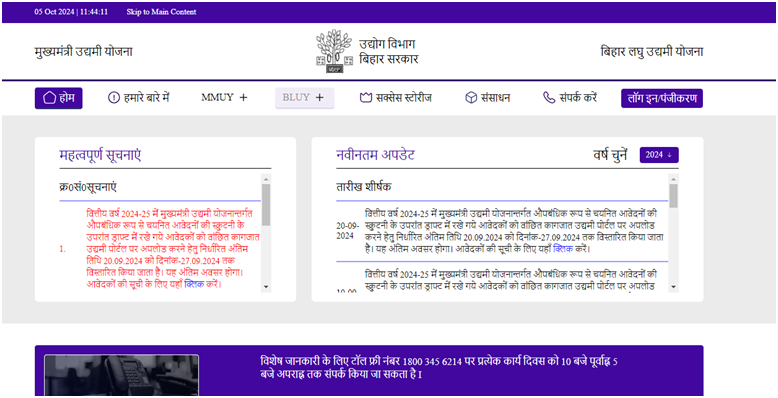Click down arrow of महत्वपूर्ण सूचनाएं scrollbar
The height and width of the screenshot is (398, 778).
click(x=266, y=287)
